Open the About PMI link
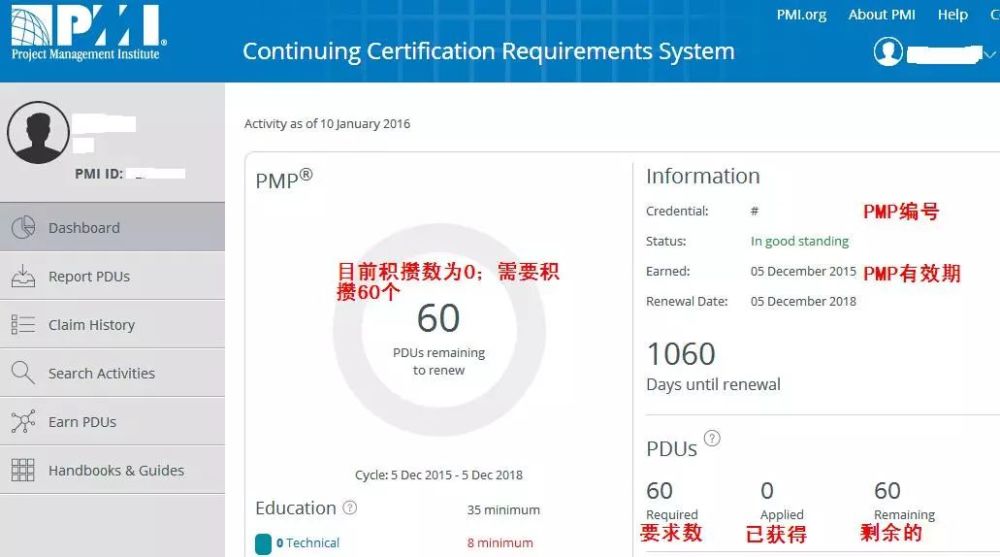Image resolution: width=1000 pixels, height=557 pixels. click(881, 15)
